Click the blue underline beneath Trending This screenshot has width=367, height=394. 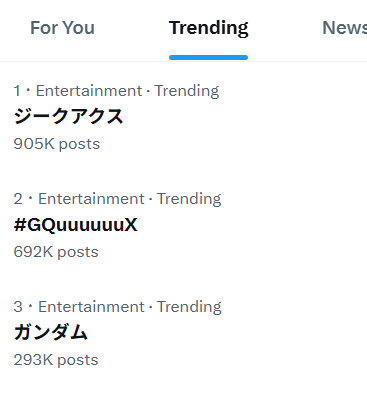pos(208,58)
